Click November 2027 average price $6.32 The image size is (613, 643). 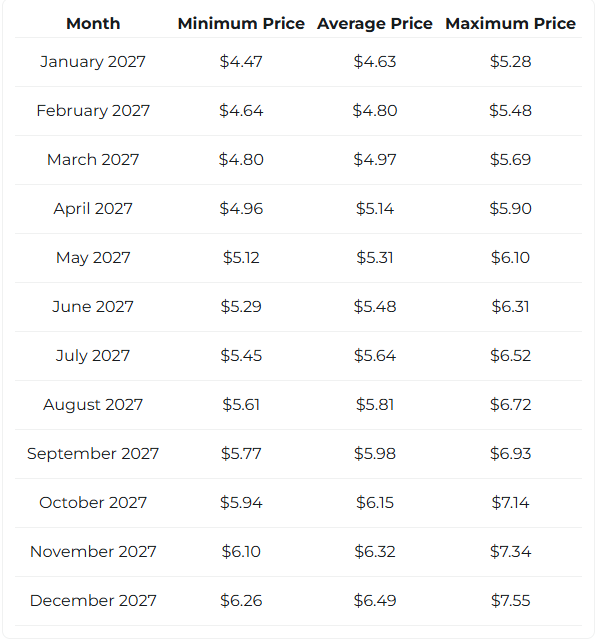(x=375, y=552)
